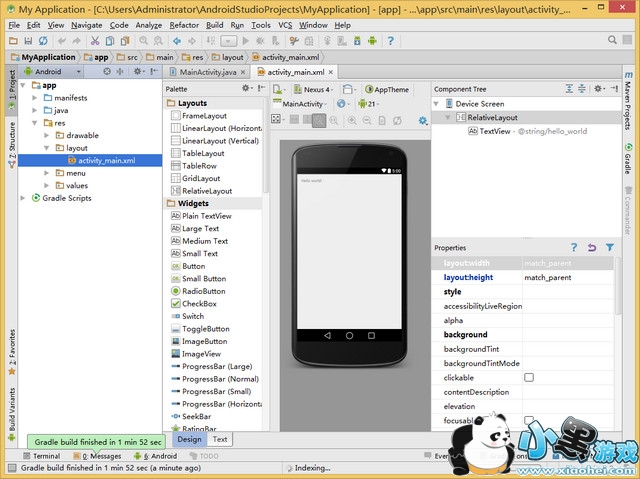Screen dimensions: 640x479
Task: Zoom in on the design preview
Action: point(352,120)
